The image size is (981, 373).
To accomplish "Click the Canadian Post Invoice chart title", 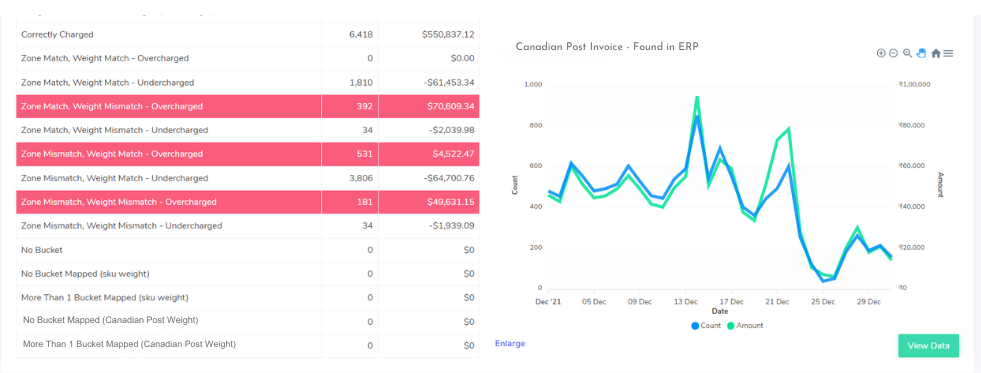I will [x=607, y=46].
